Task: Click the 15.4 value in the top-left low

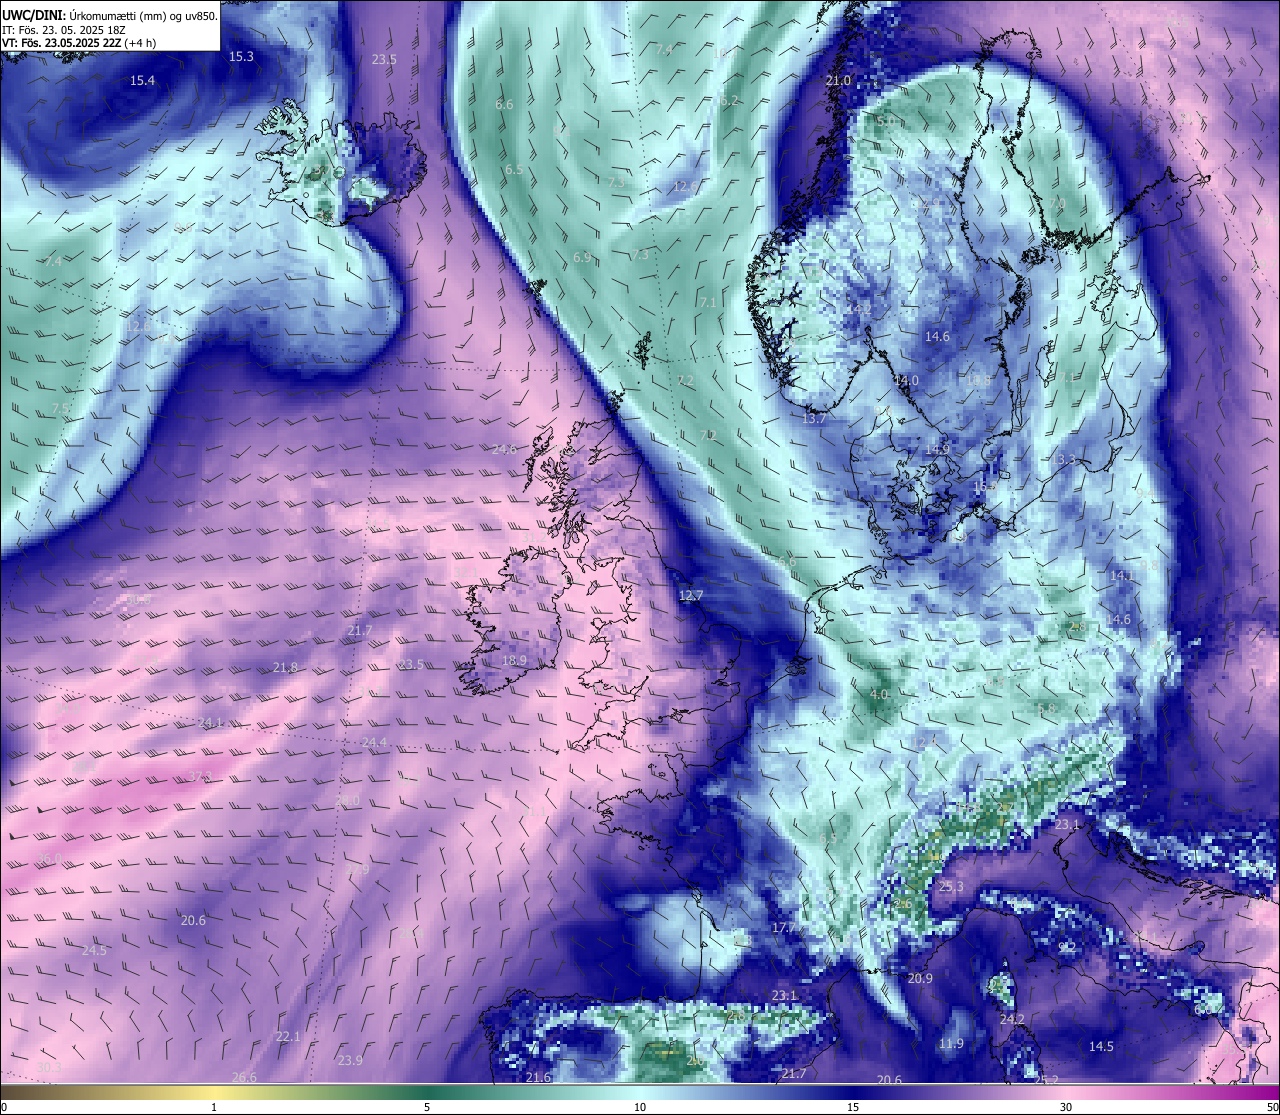Action: click(x=142, y=81)
